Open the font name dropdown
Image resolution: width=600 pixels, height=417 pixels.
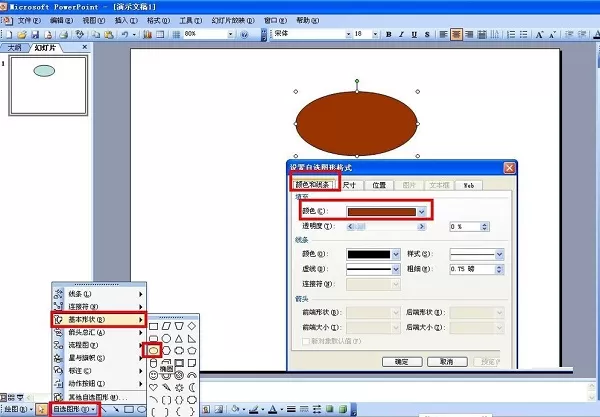348,34
